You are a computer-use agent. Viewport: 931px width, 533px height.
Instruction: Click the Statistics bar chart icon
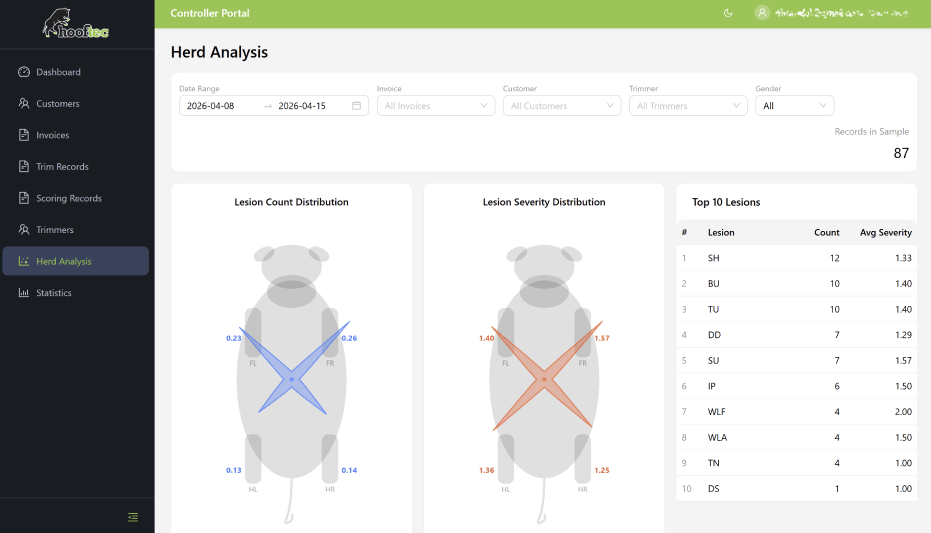coord(24,293)
